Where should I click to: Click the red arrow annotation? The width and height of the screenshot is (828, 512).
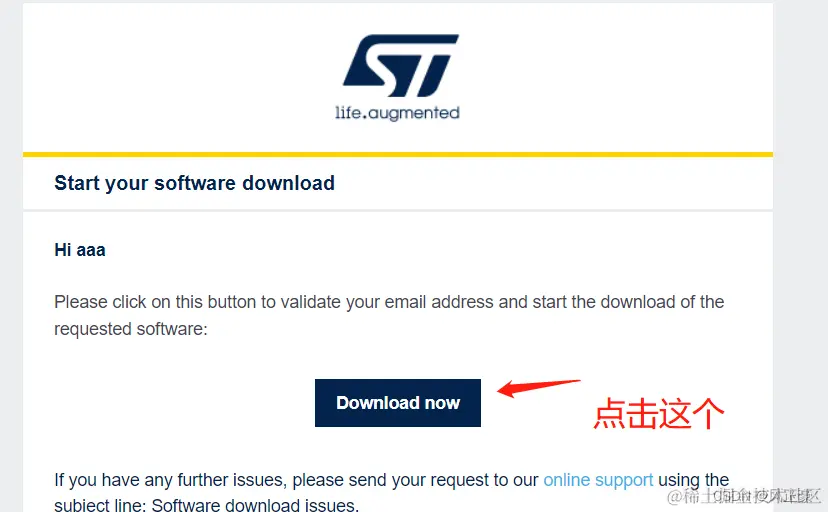(539, 388)
